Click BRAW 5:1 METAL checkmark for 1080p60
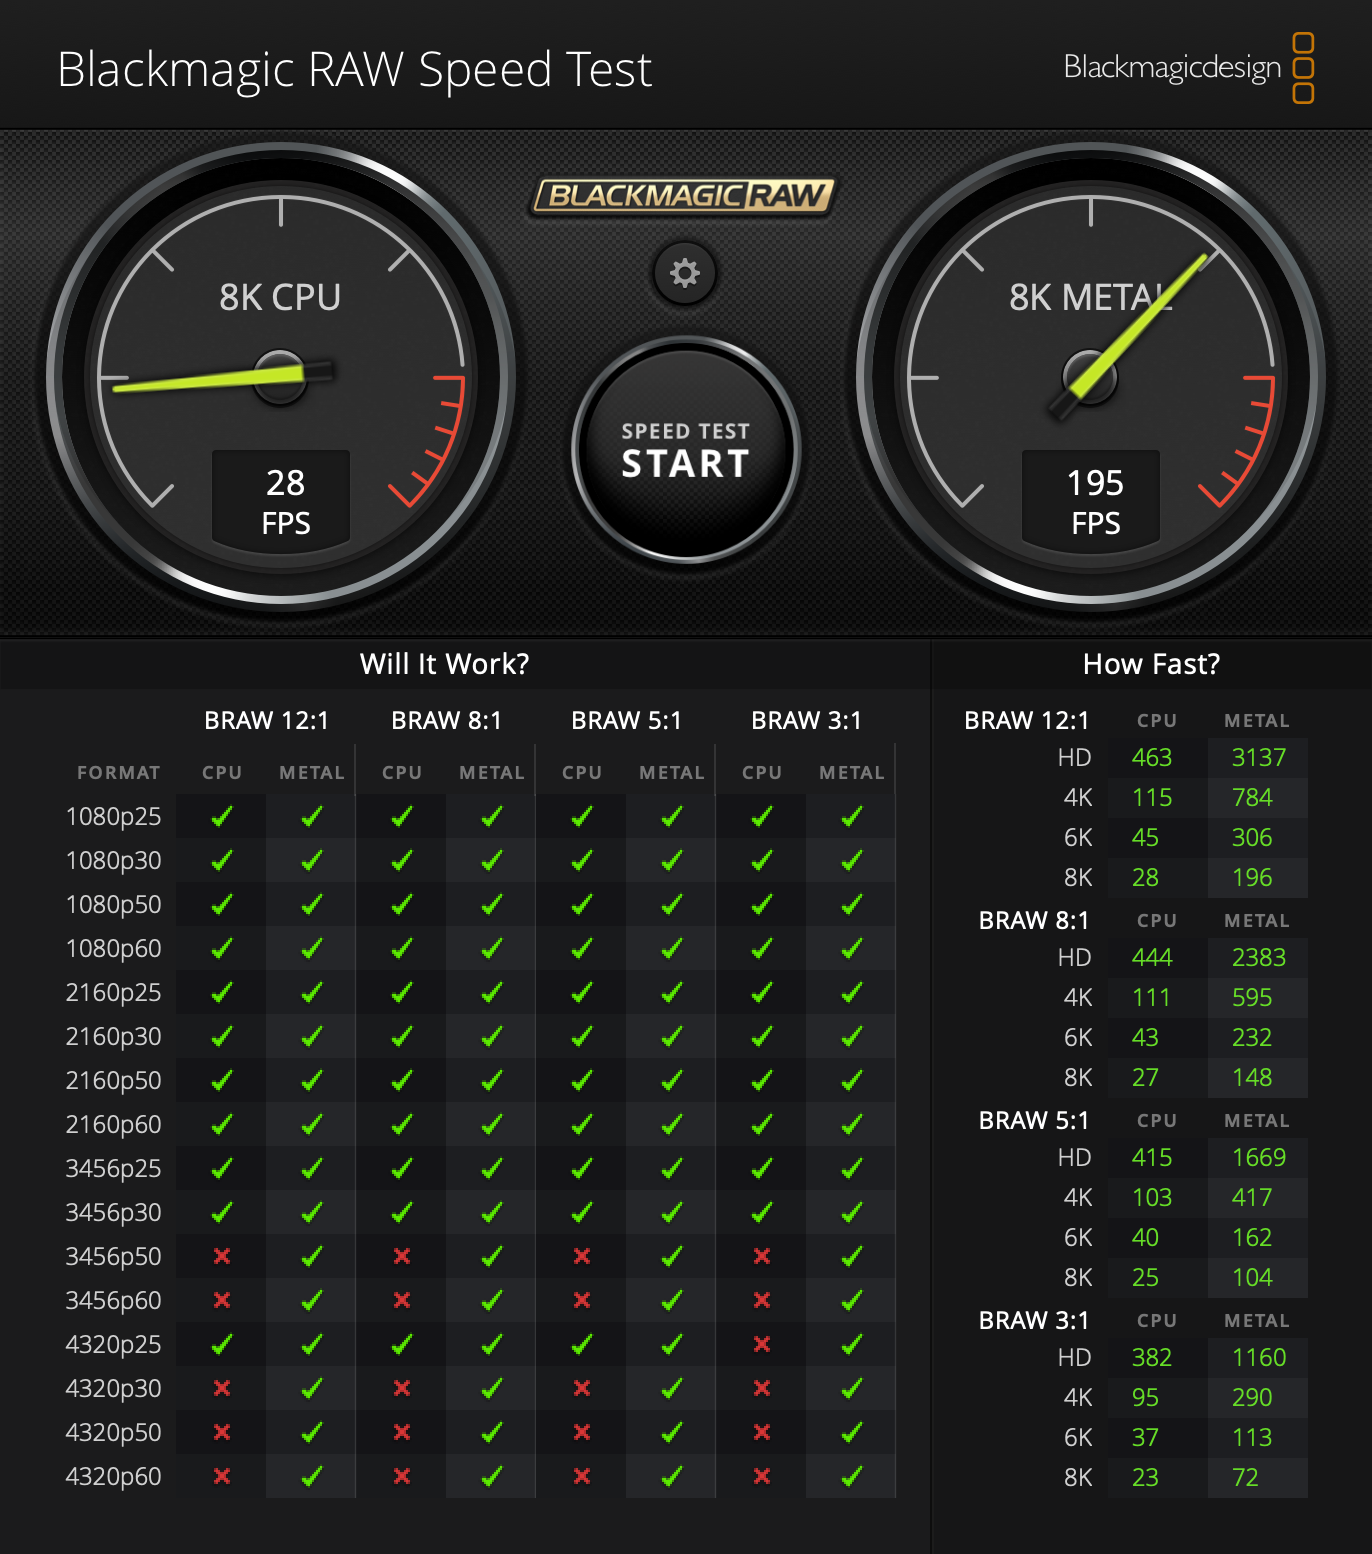The width and height of the screenshot is (1372, 1554). point(672,948)
